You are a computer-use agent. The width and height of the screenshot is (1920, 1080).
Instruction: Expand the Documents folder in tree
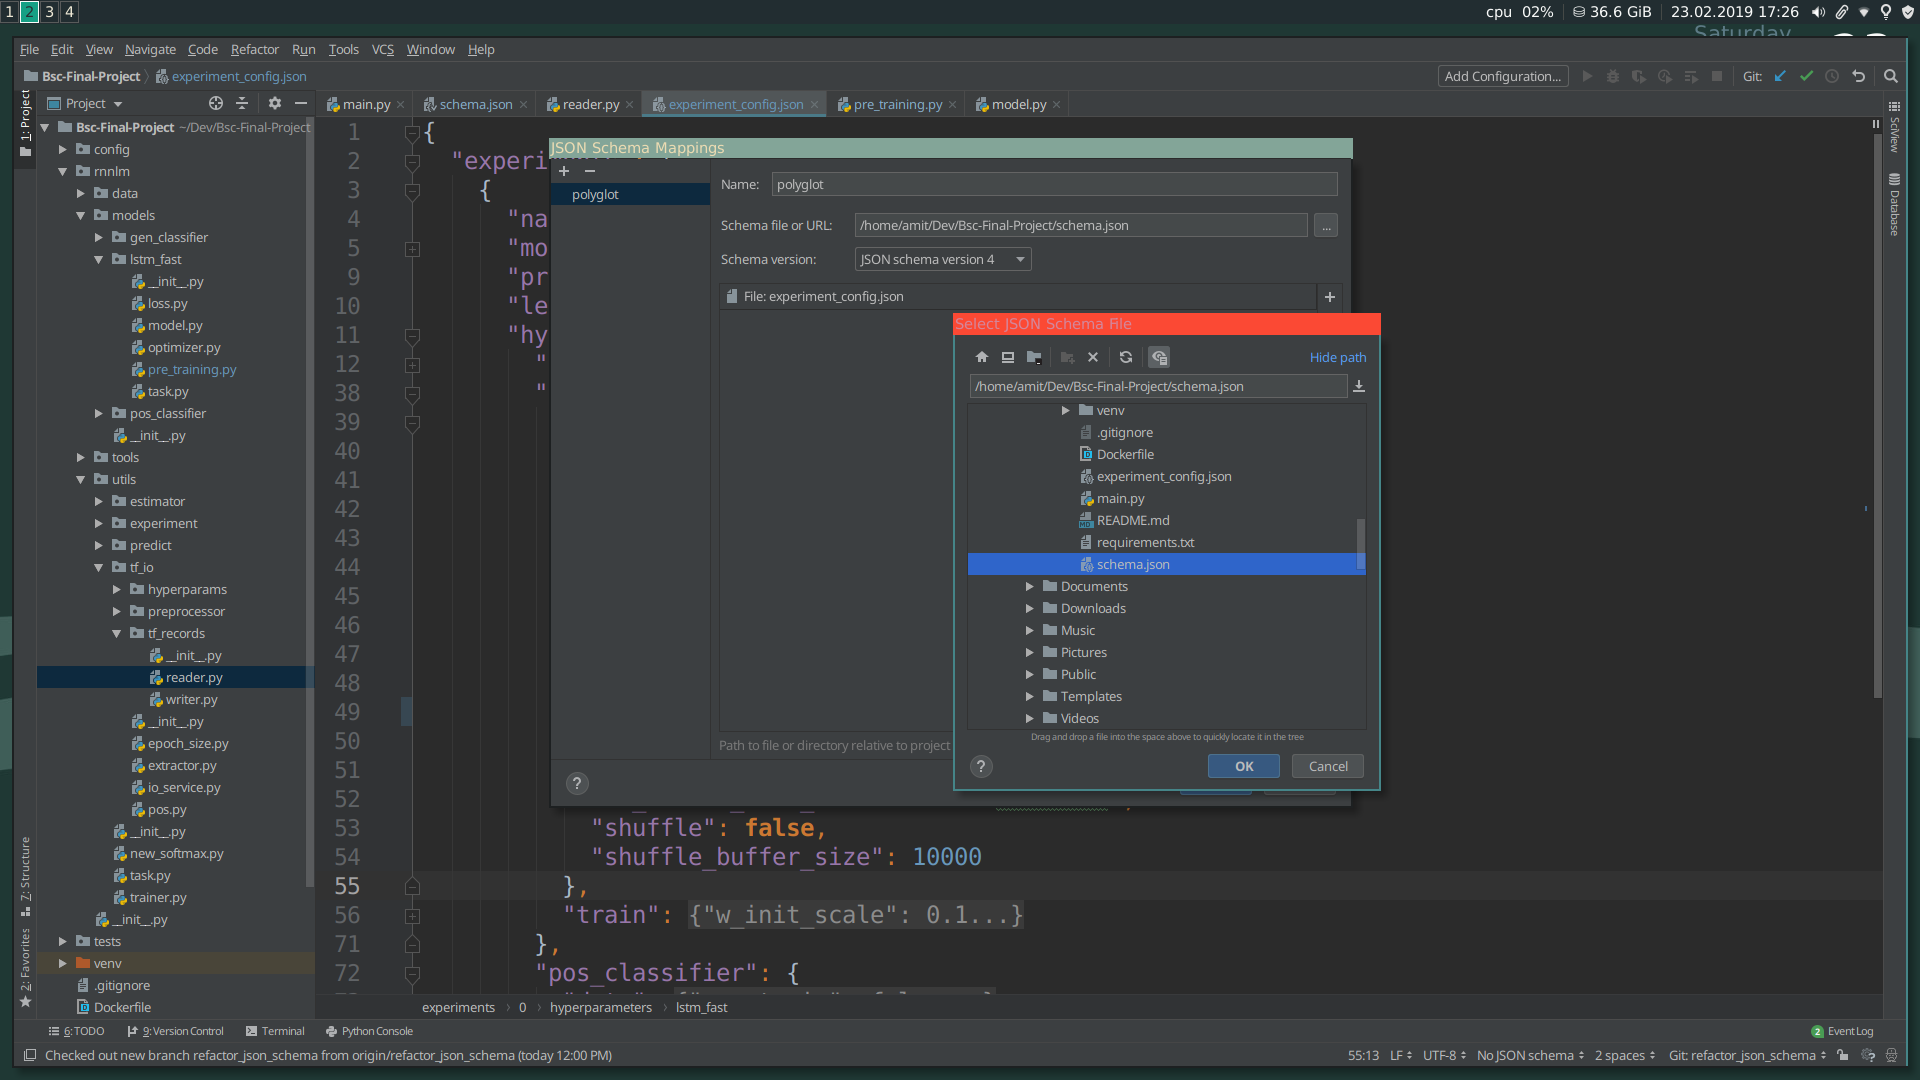tap(1029, 587)
